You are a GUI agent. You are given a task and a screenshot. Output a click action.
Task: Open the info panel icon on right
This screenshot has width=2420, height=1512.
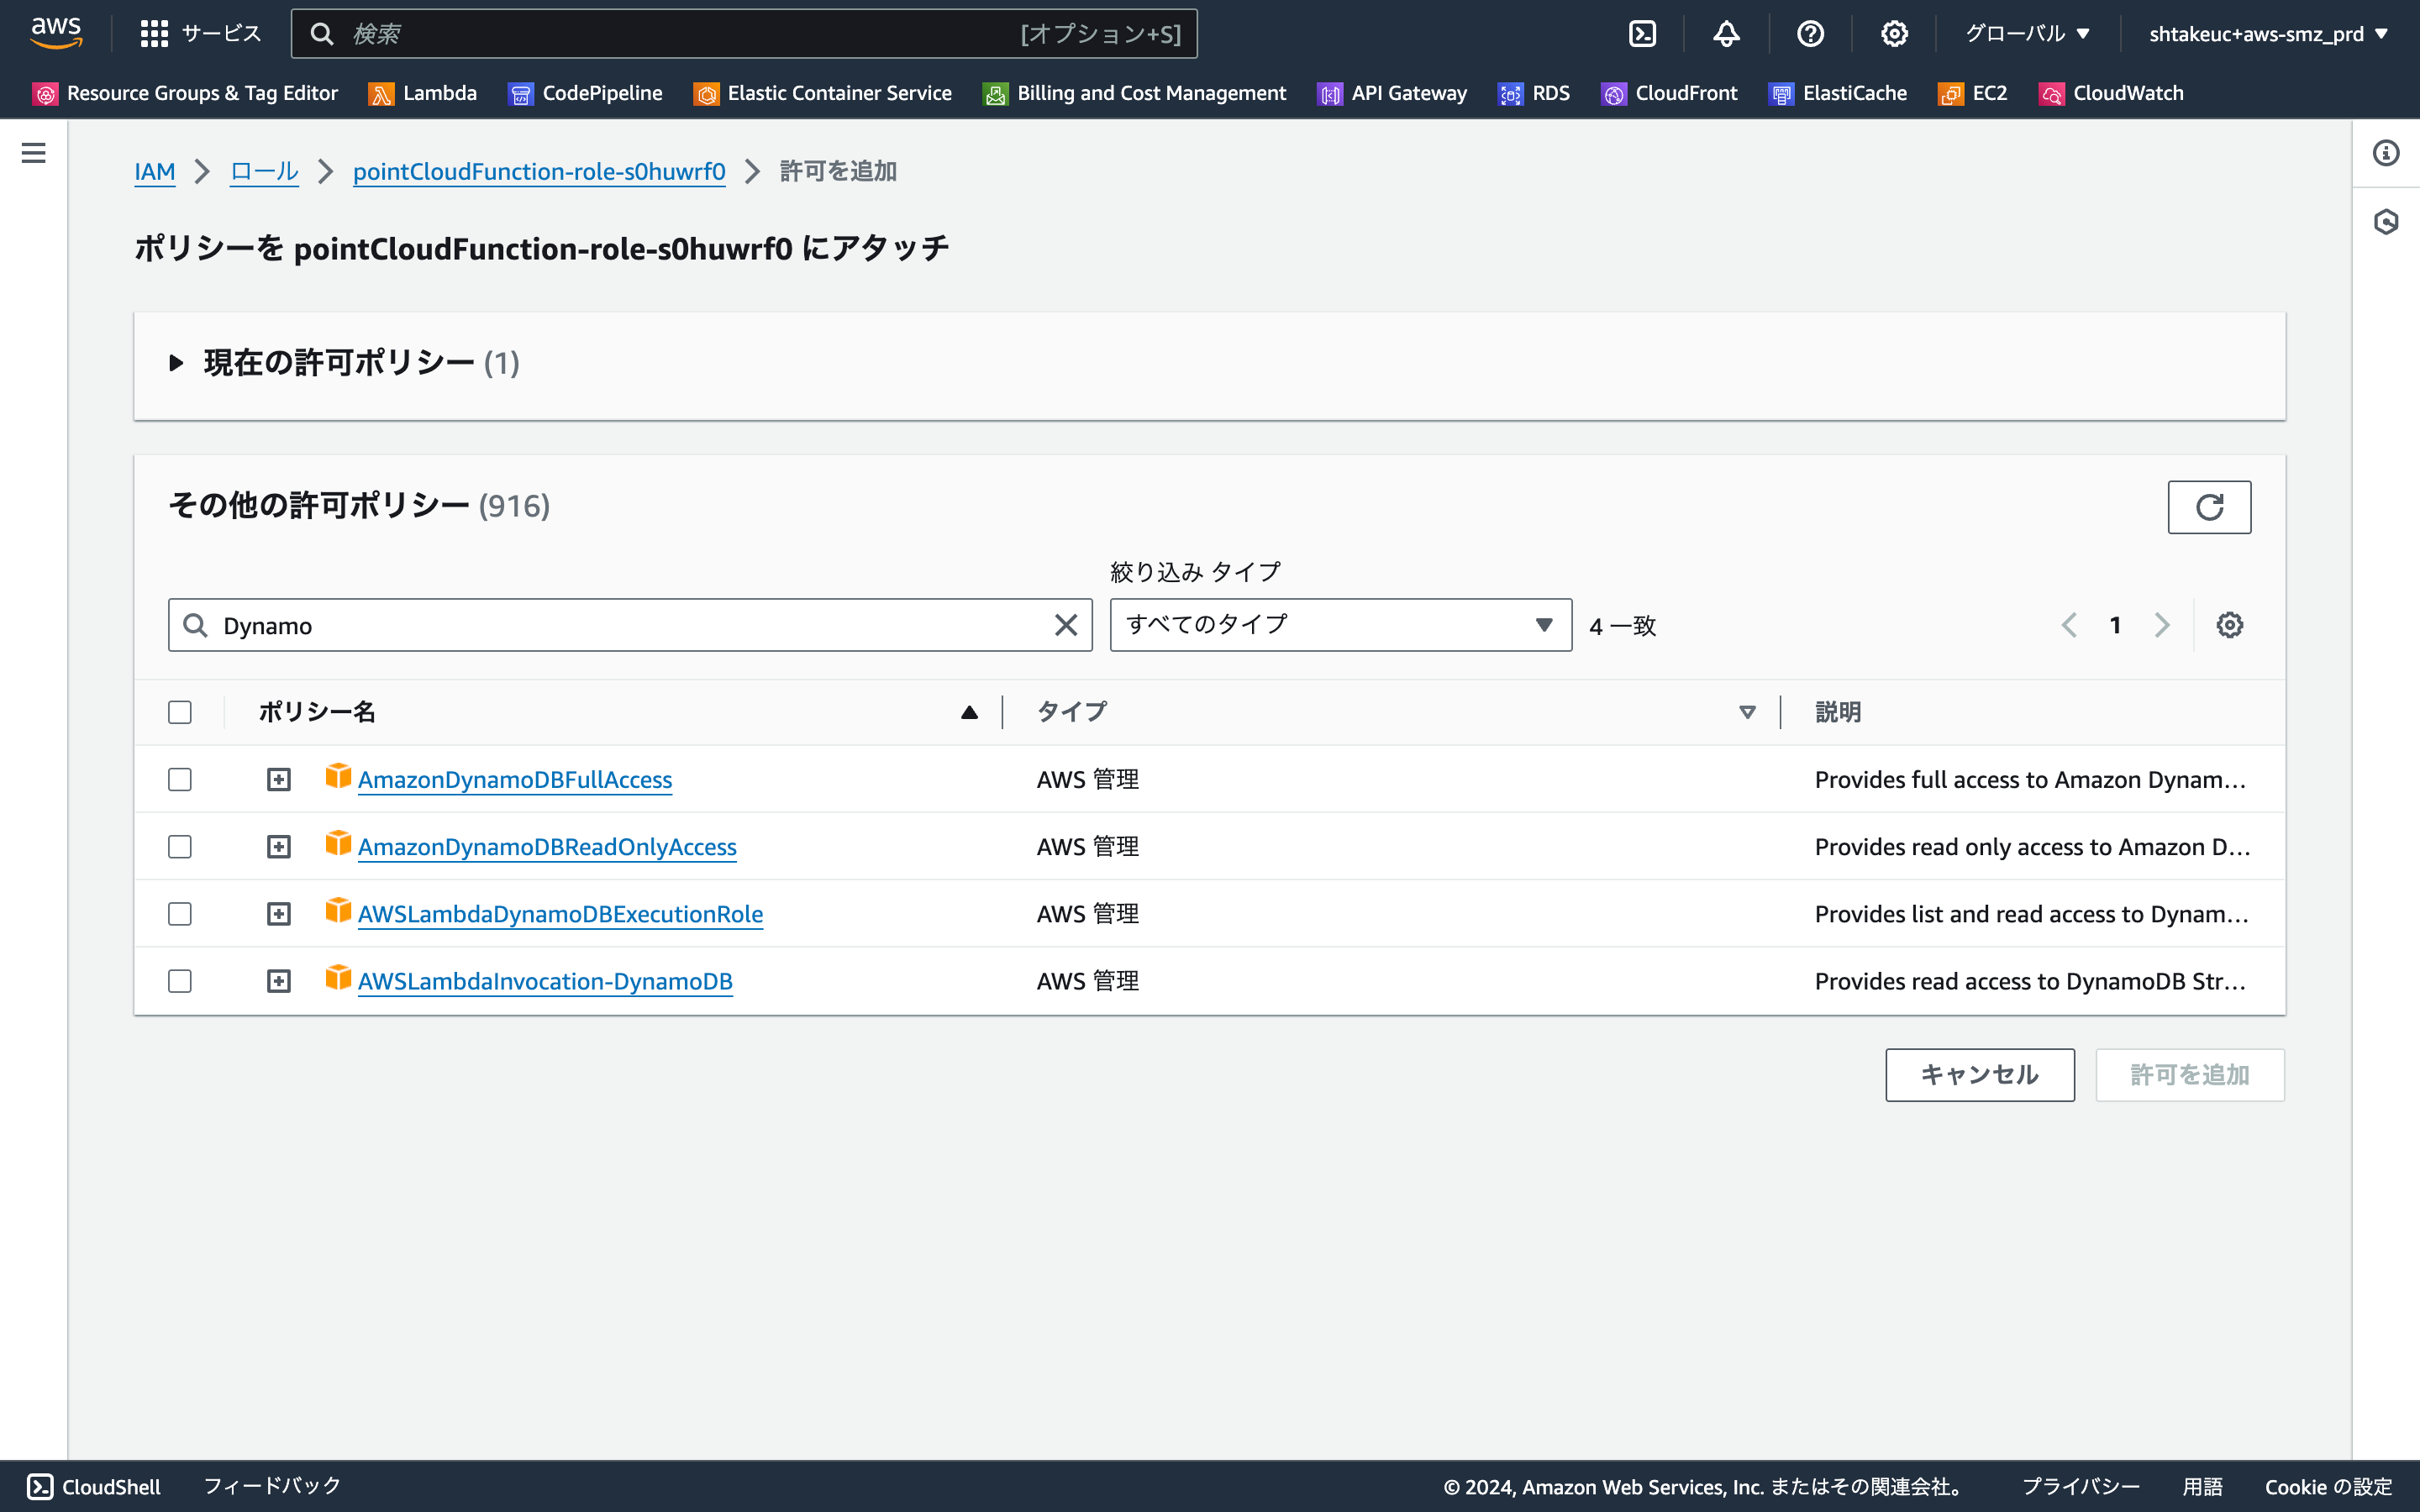tap(2386, 153)
